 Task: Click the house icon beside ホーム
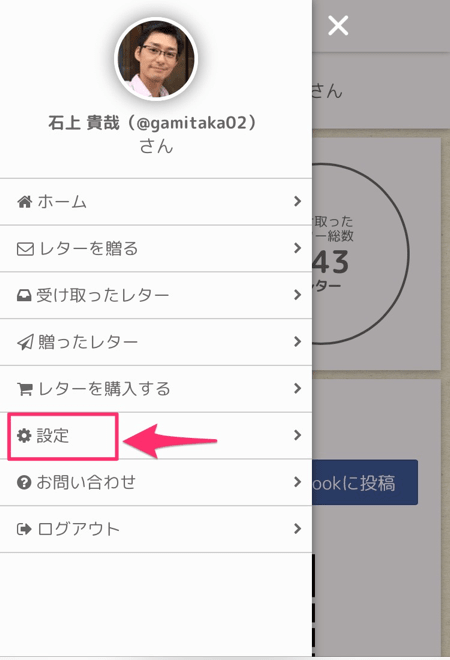click(24, 202)
